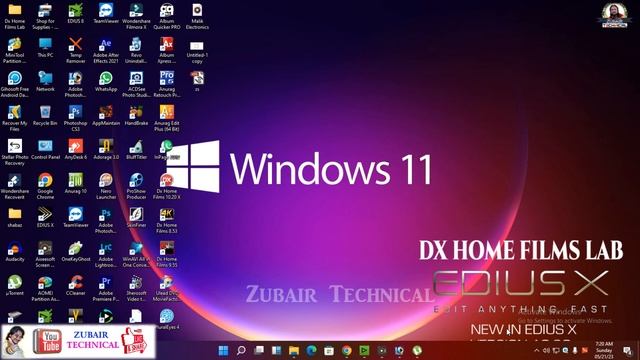
Task: Open Adorage 3.0 desktop shortcut
Action: pyautogui.click(x=106, y=149)
